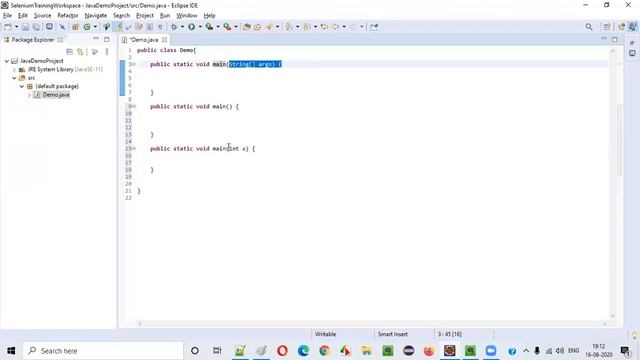
Task: Toggle the code fold marker on line 3
Action: click(134, 64)
